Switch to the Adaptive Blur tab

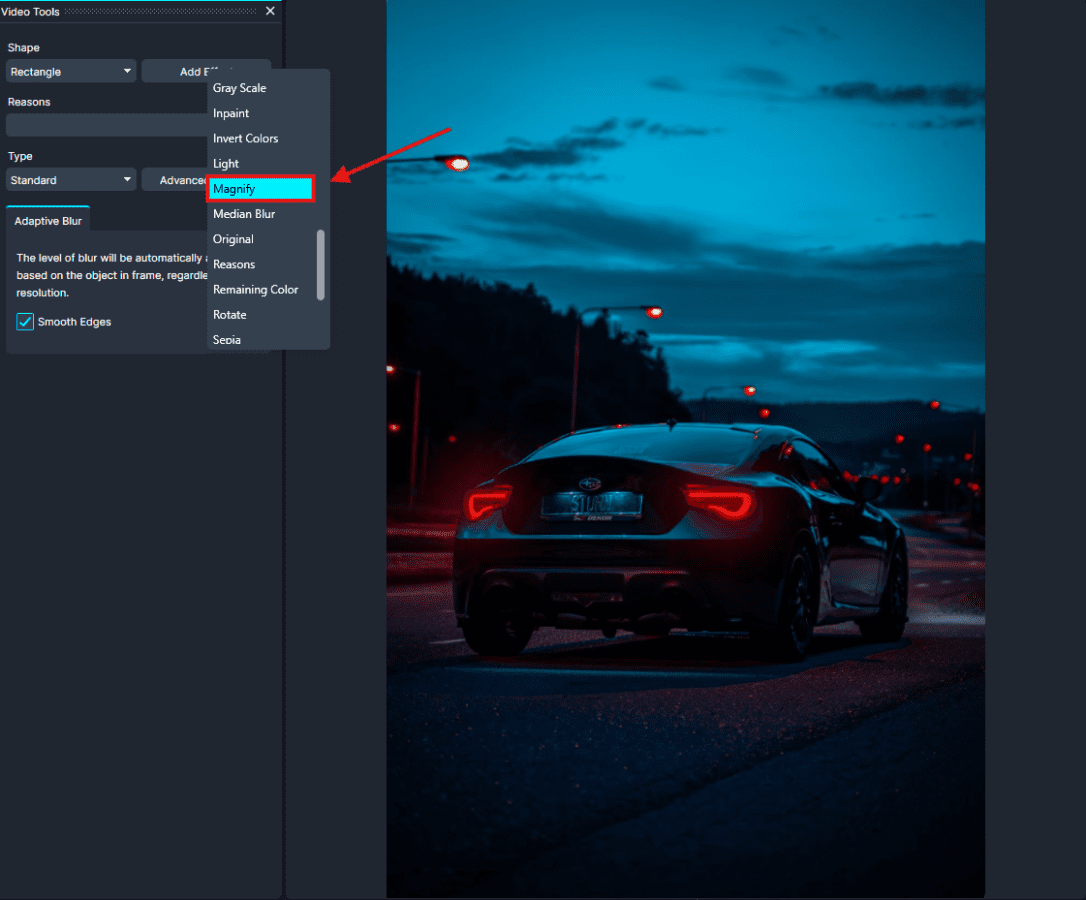(48, 220)
